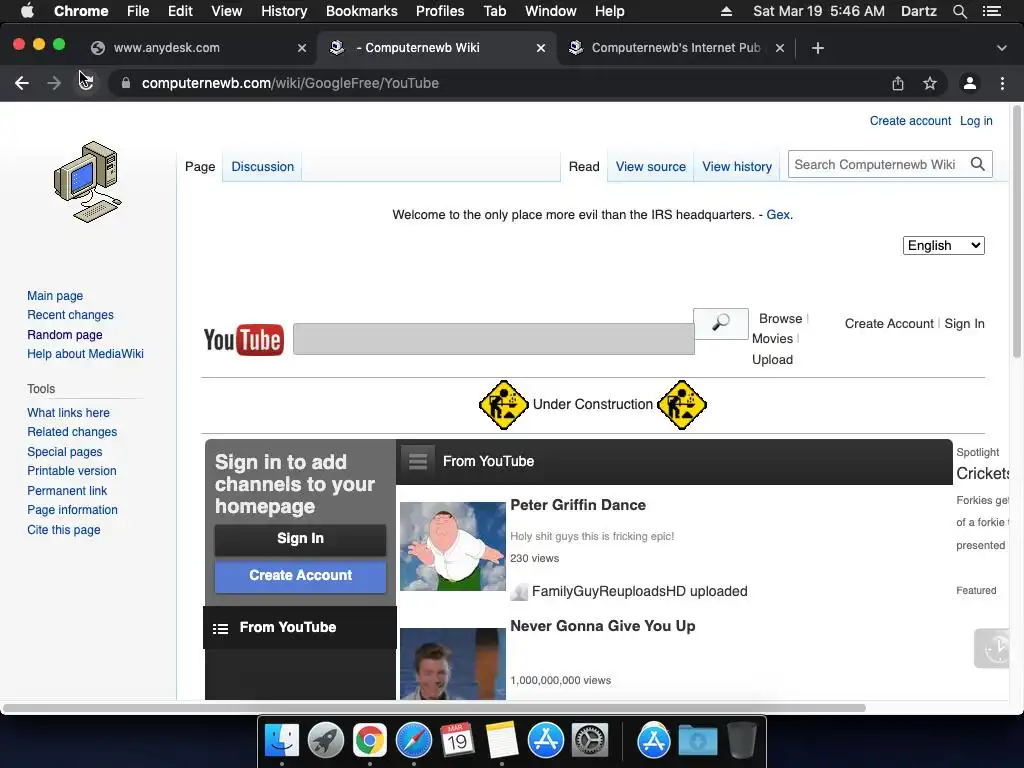Click the gray YouTube search field

(494, 339)
